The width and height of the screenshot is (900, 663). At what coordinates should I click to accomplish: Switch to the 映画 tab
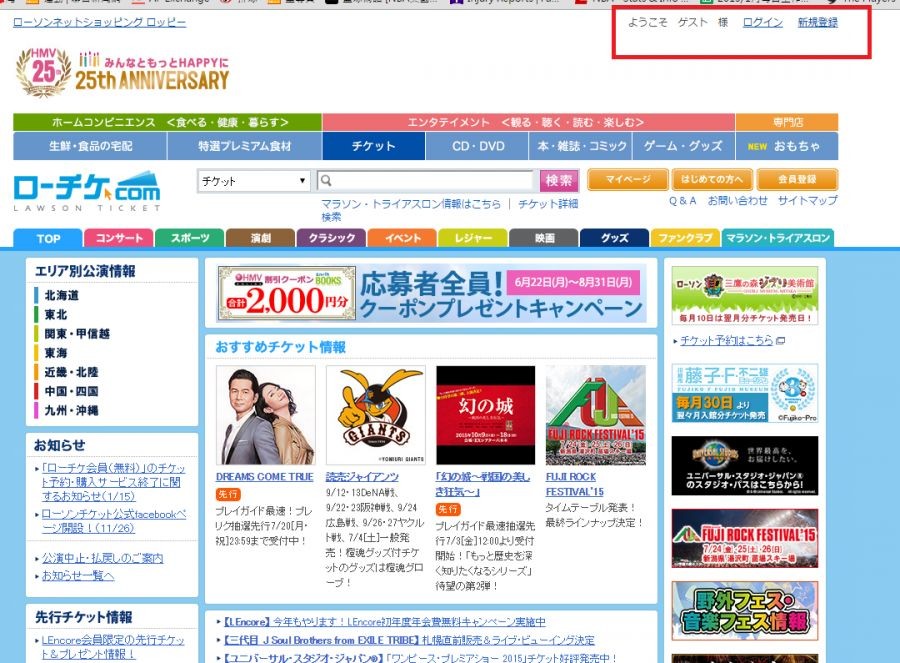[544, 238]
